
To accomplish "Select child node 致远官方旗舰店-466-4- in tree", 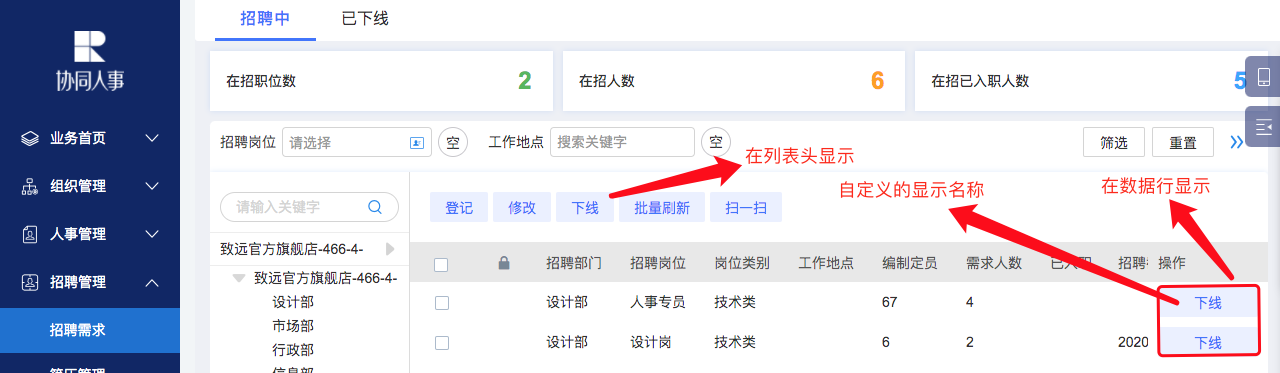I will click(325, 278).
